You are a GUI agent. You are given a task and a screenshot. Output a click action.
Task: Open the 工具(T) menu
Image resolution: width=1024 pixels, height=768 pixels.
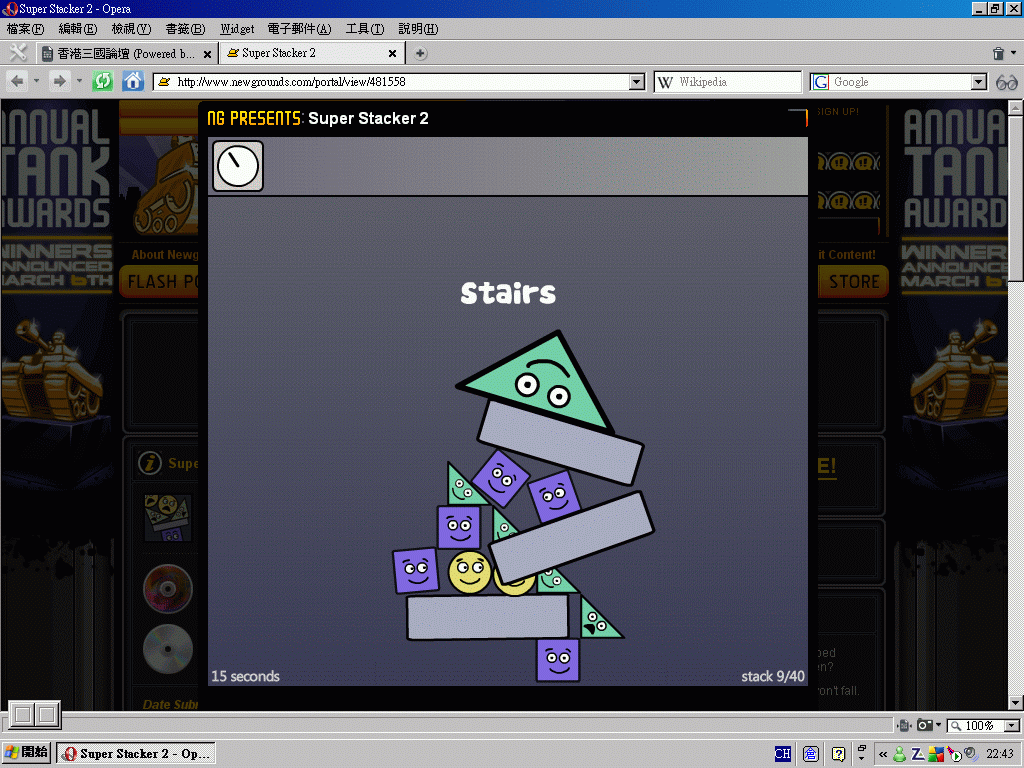click(x=365, y=29)
